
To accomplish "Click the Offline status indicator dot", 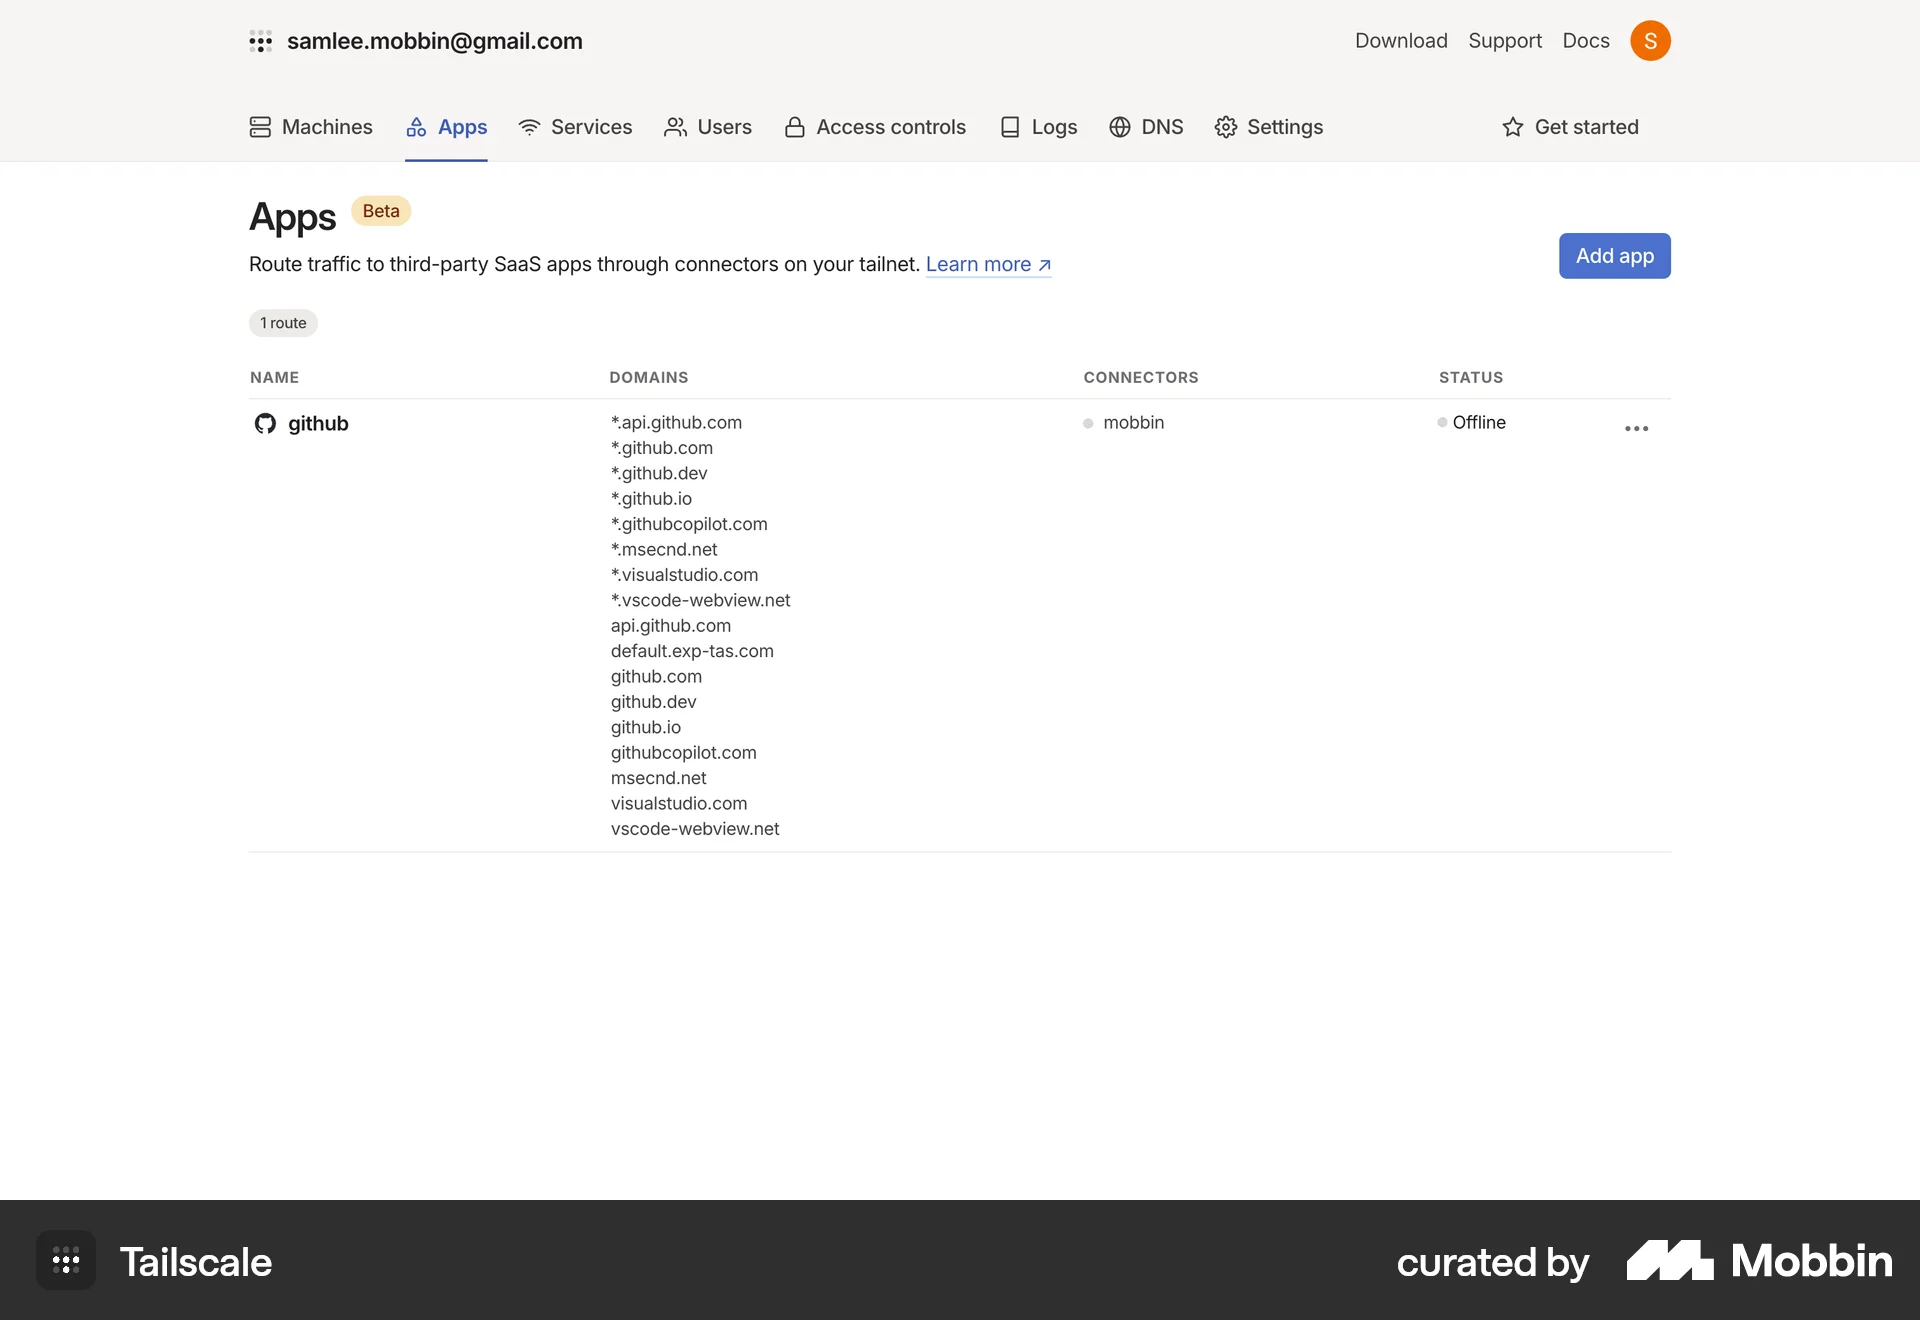I will (x=1441, y=422).
